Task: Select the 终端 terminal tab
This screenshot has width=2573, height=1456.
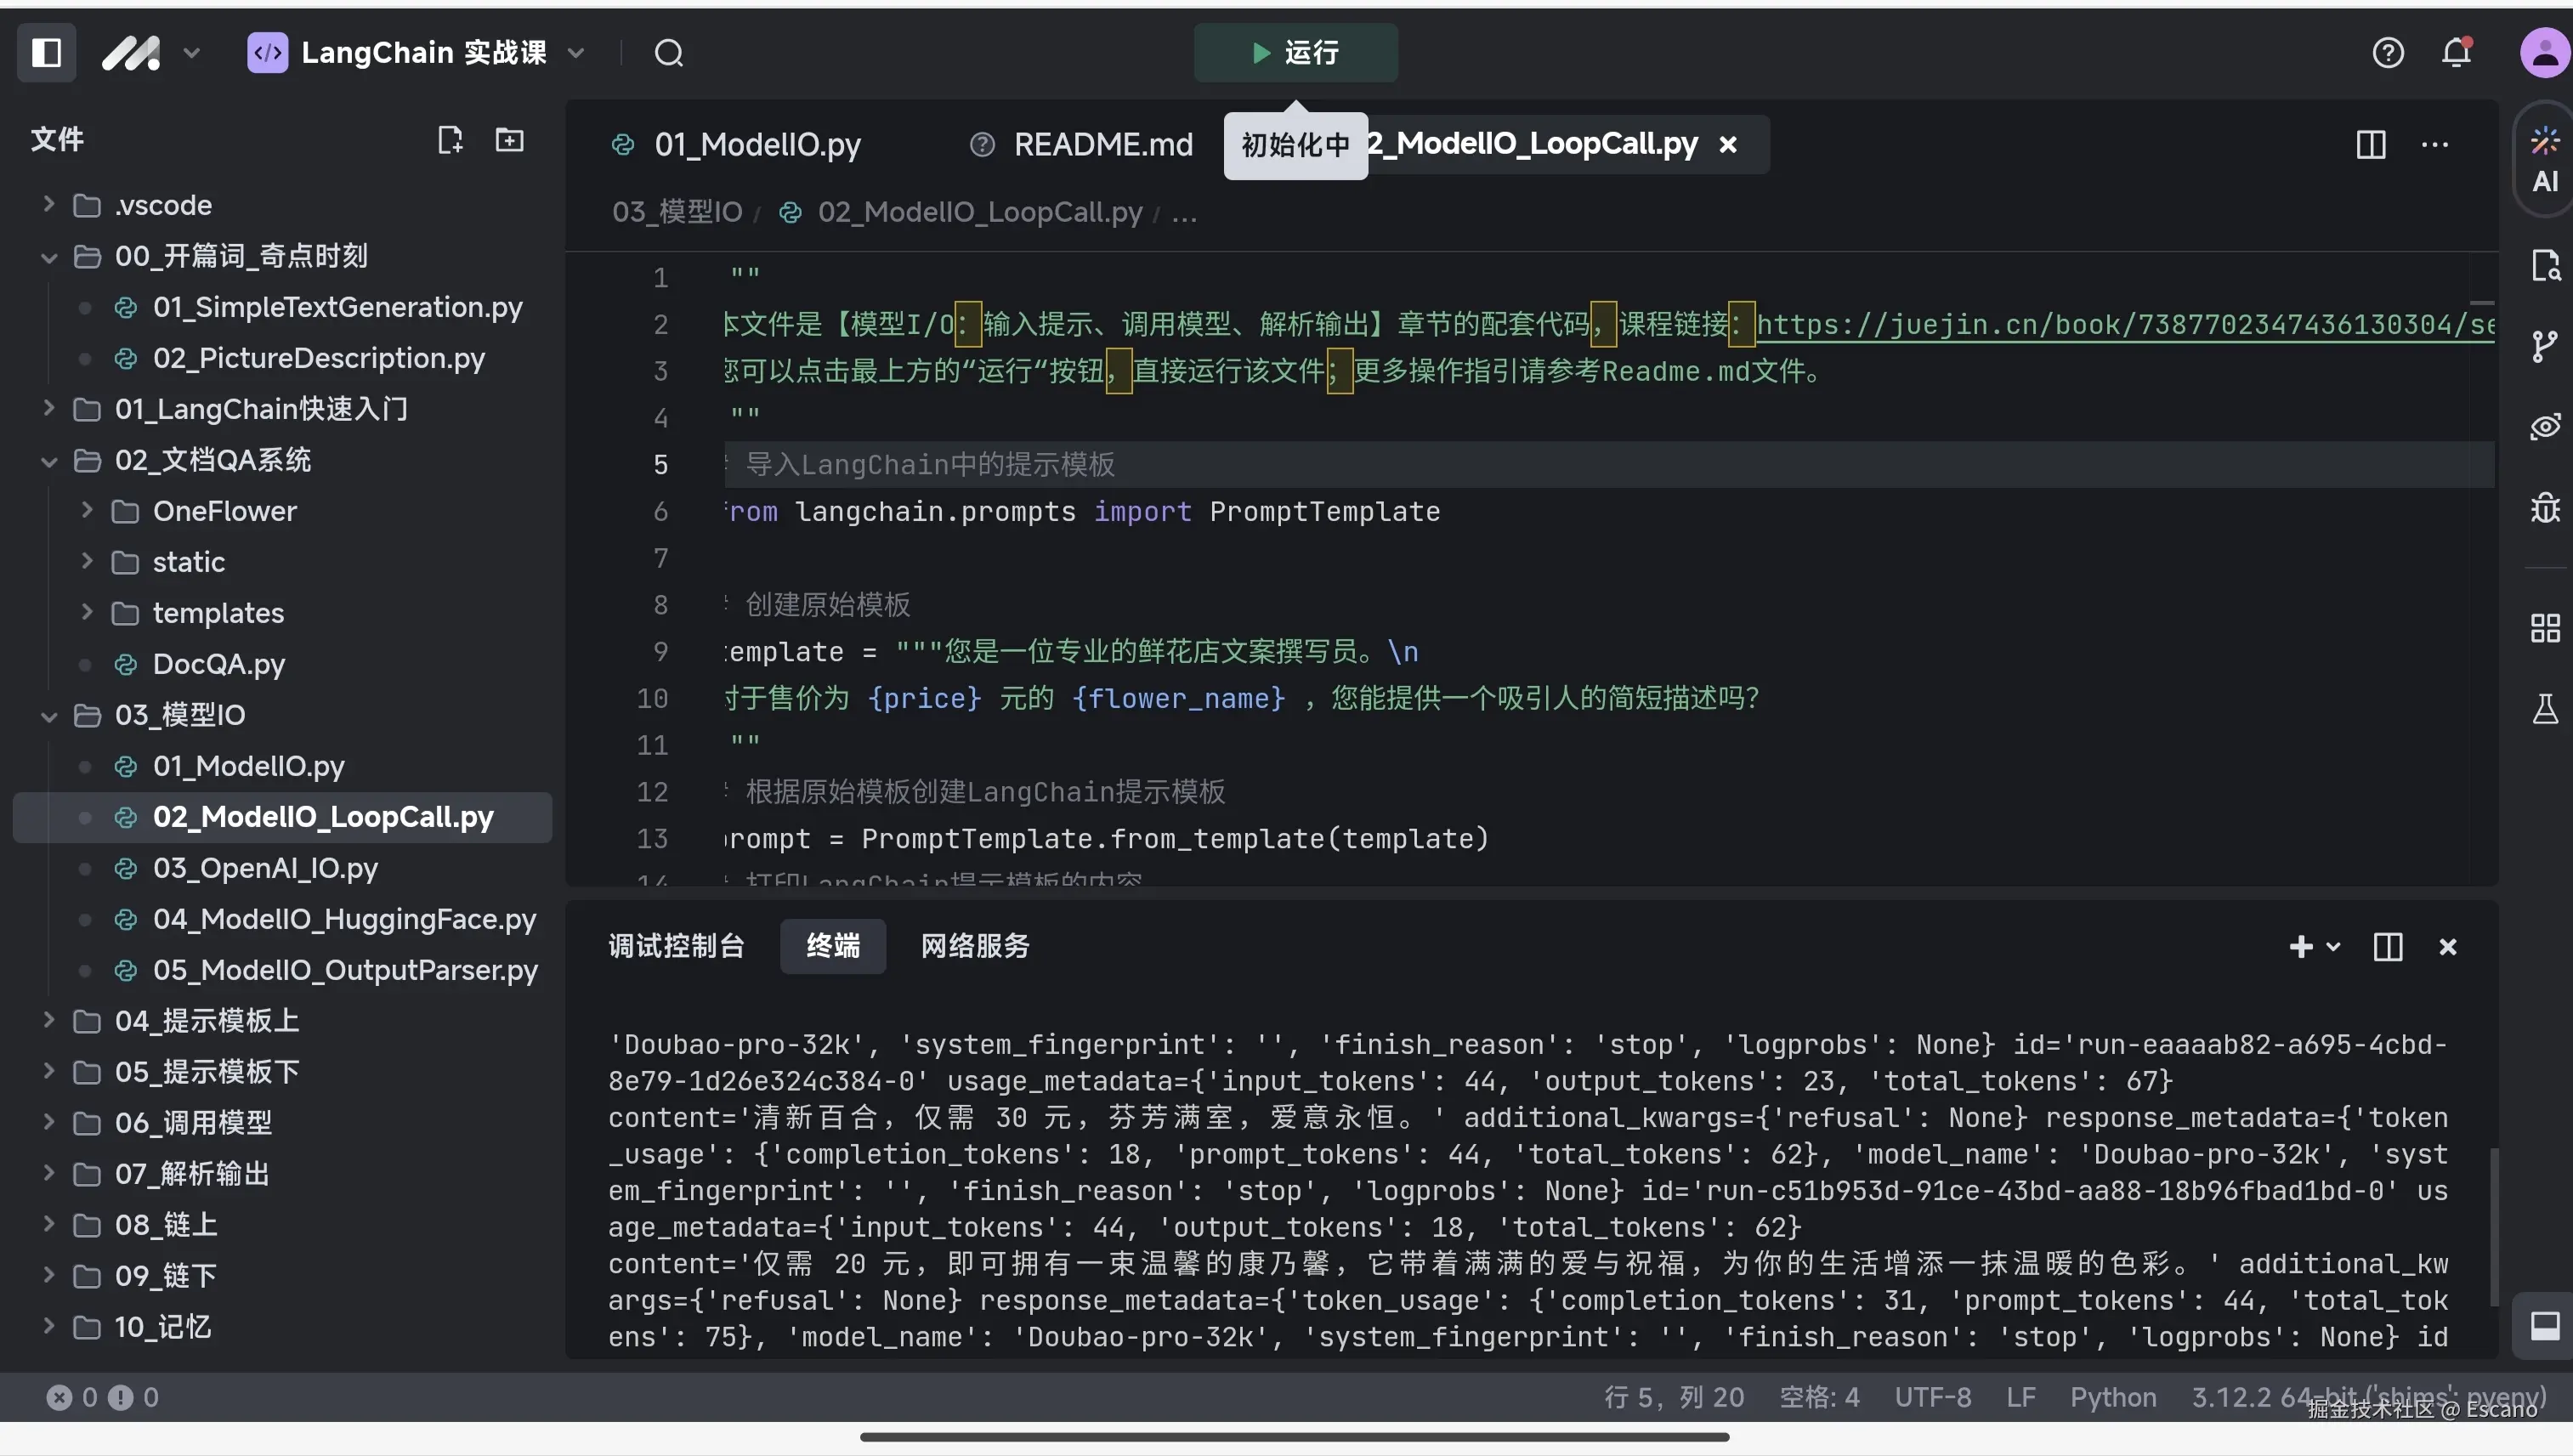Action: tap(833, 946)
